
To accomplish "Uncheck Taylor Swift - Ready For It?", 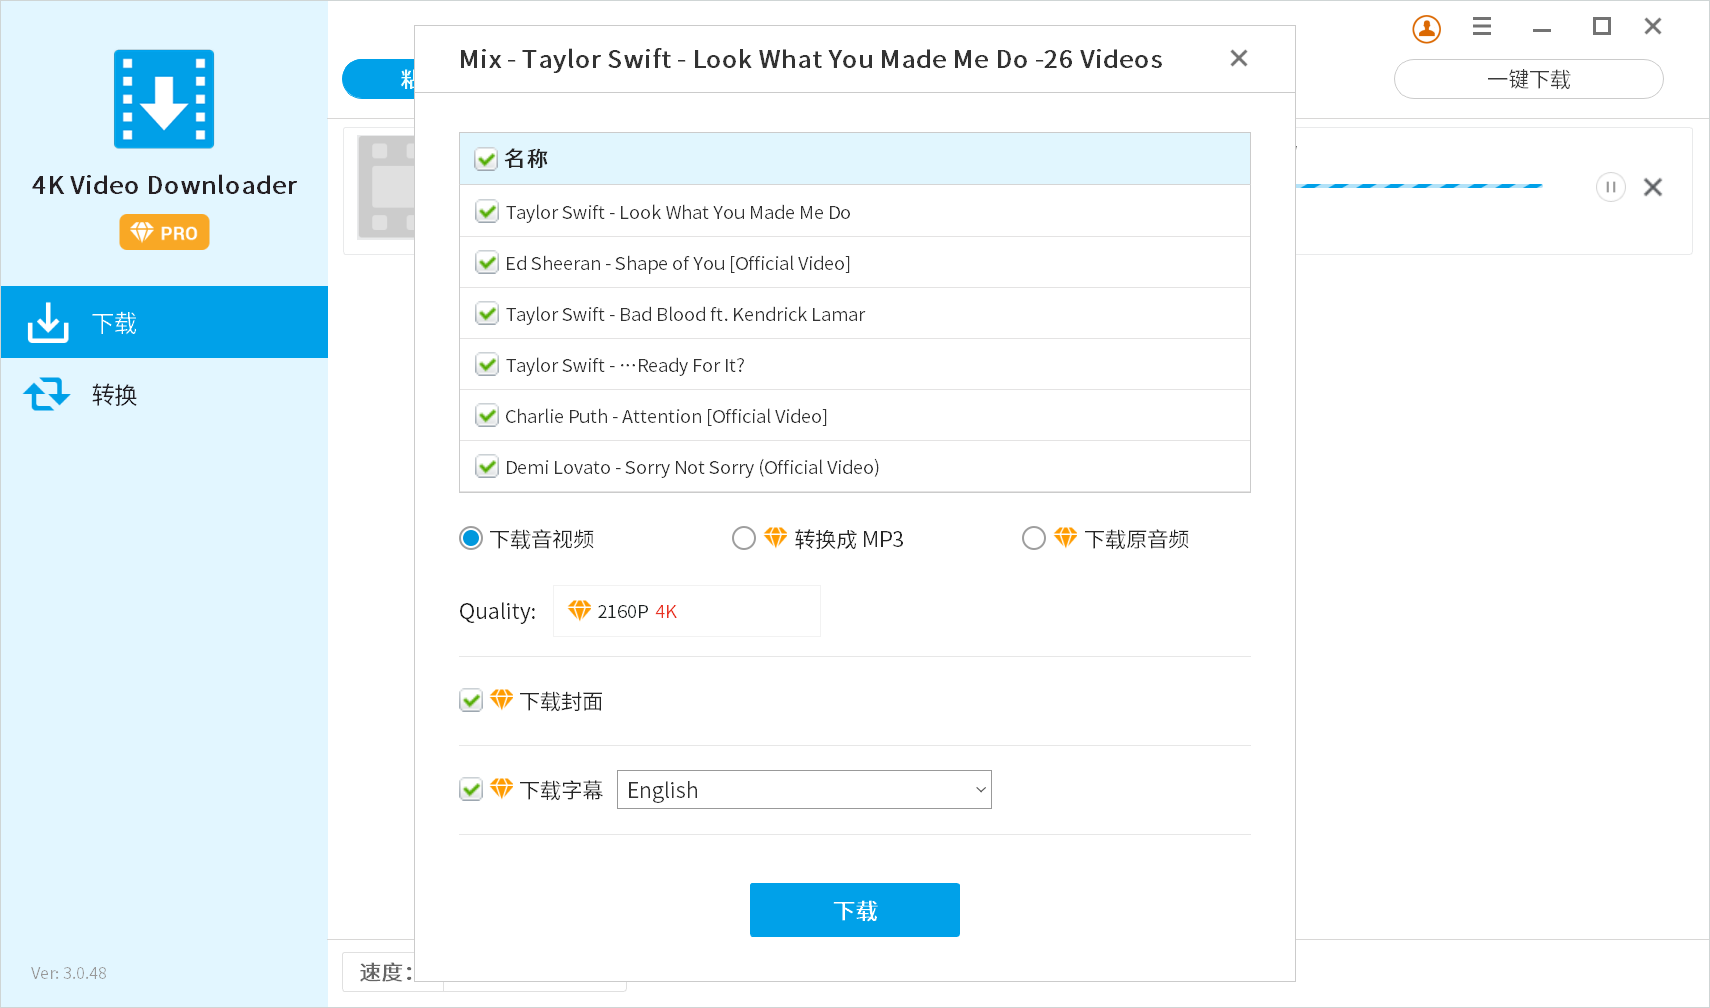I will (x=487, y=365).
